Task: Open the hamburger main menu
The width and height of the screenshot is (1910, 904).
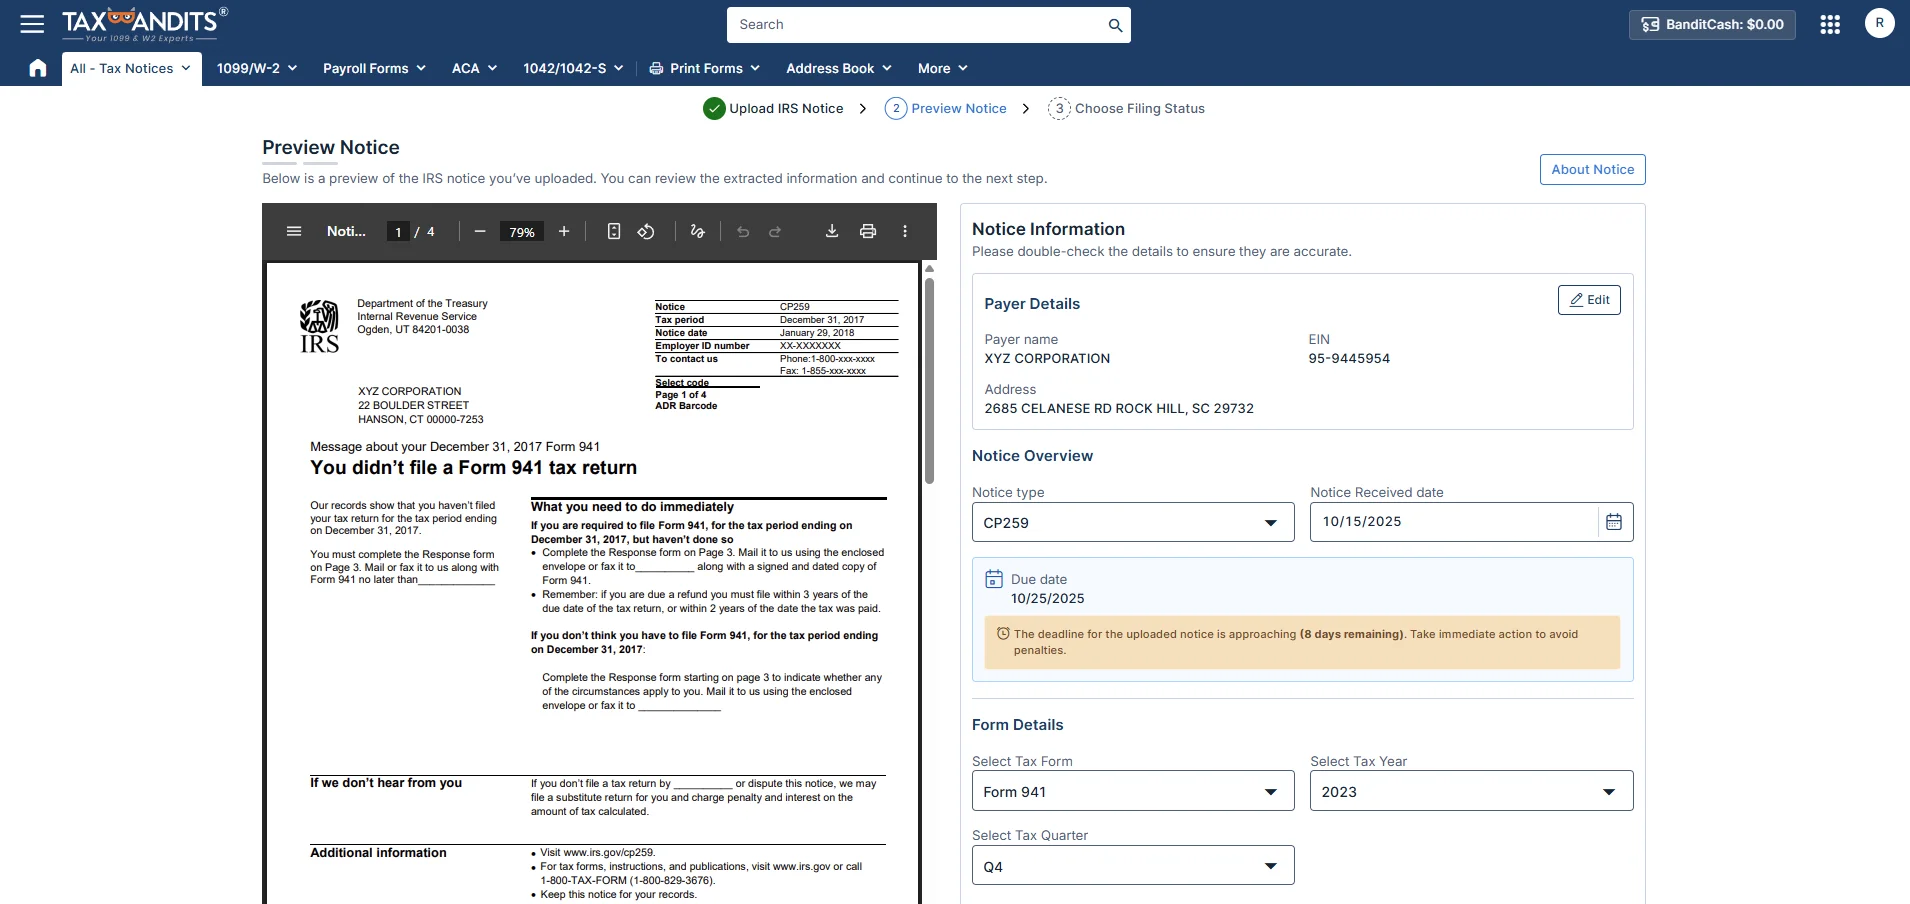Action: (x=32, y=24)
